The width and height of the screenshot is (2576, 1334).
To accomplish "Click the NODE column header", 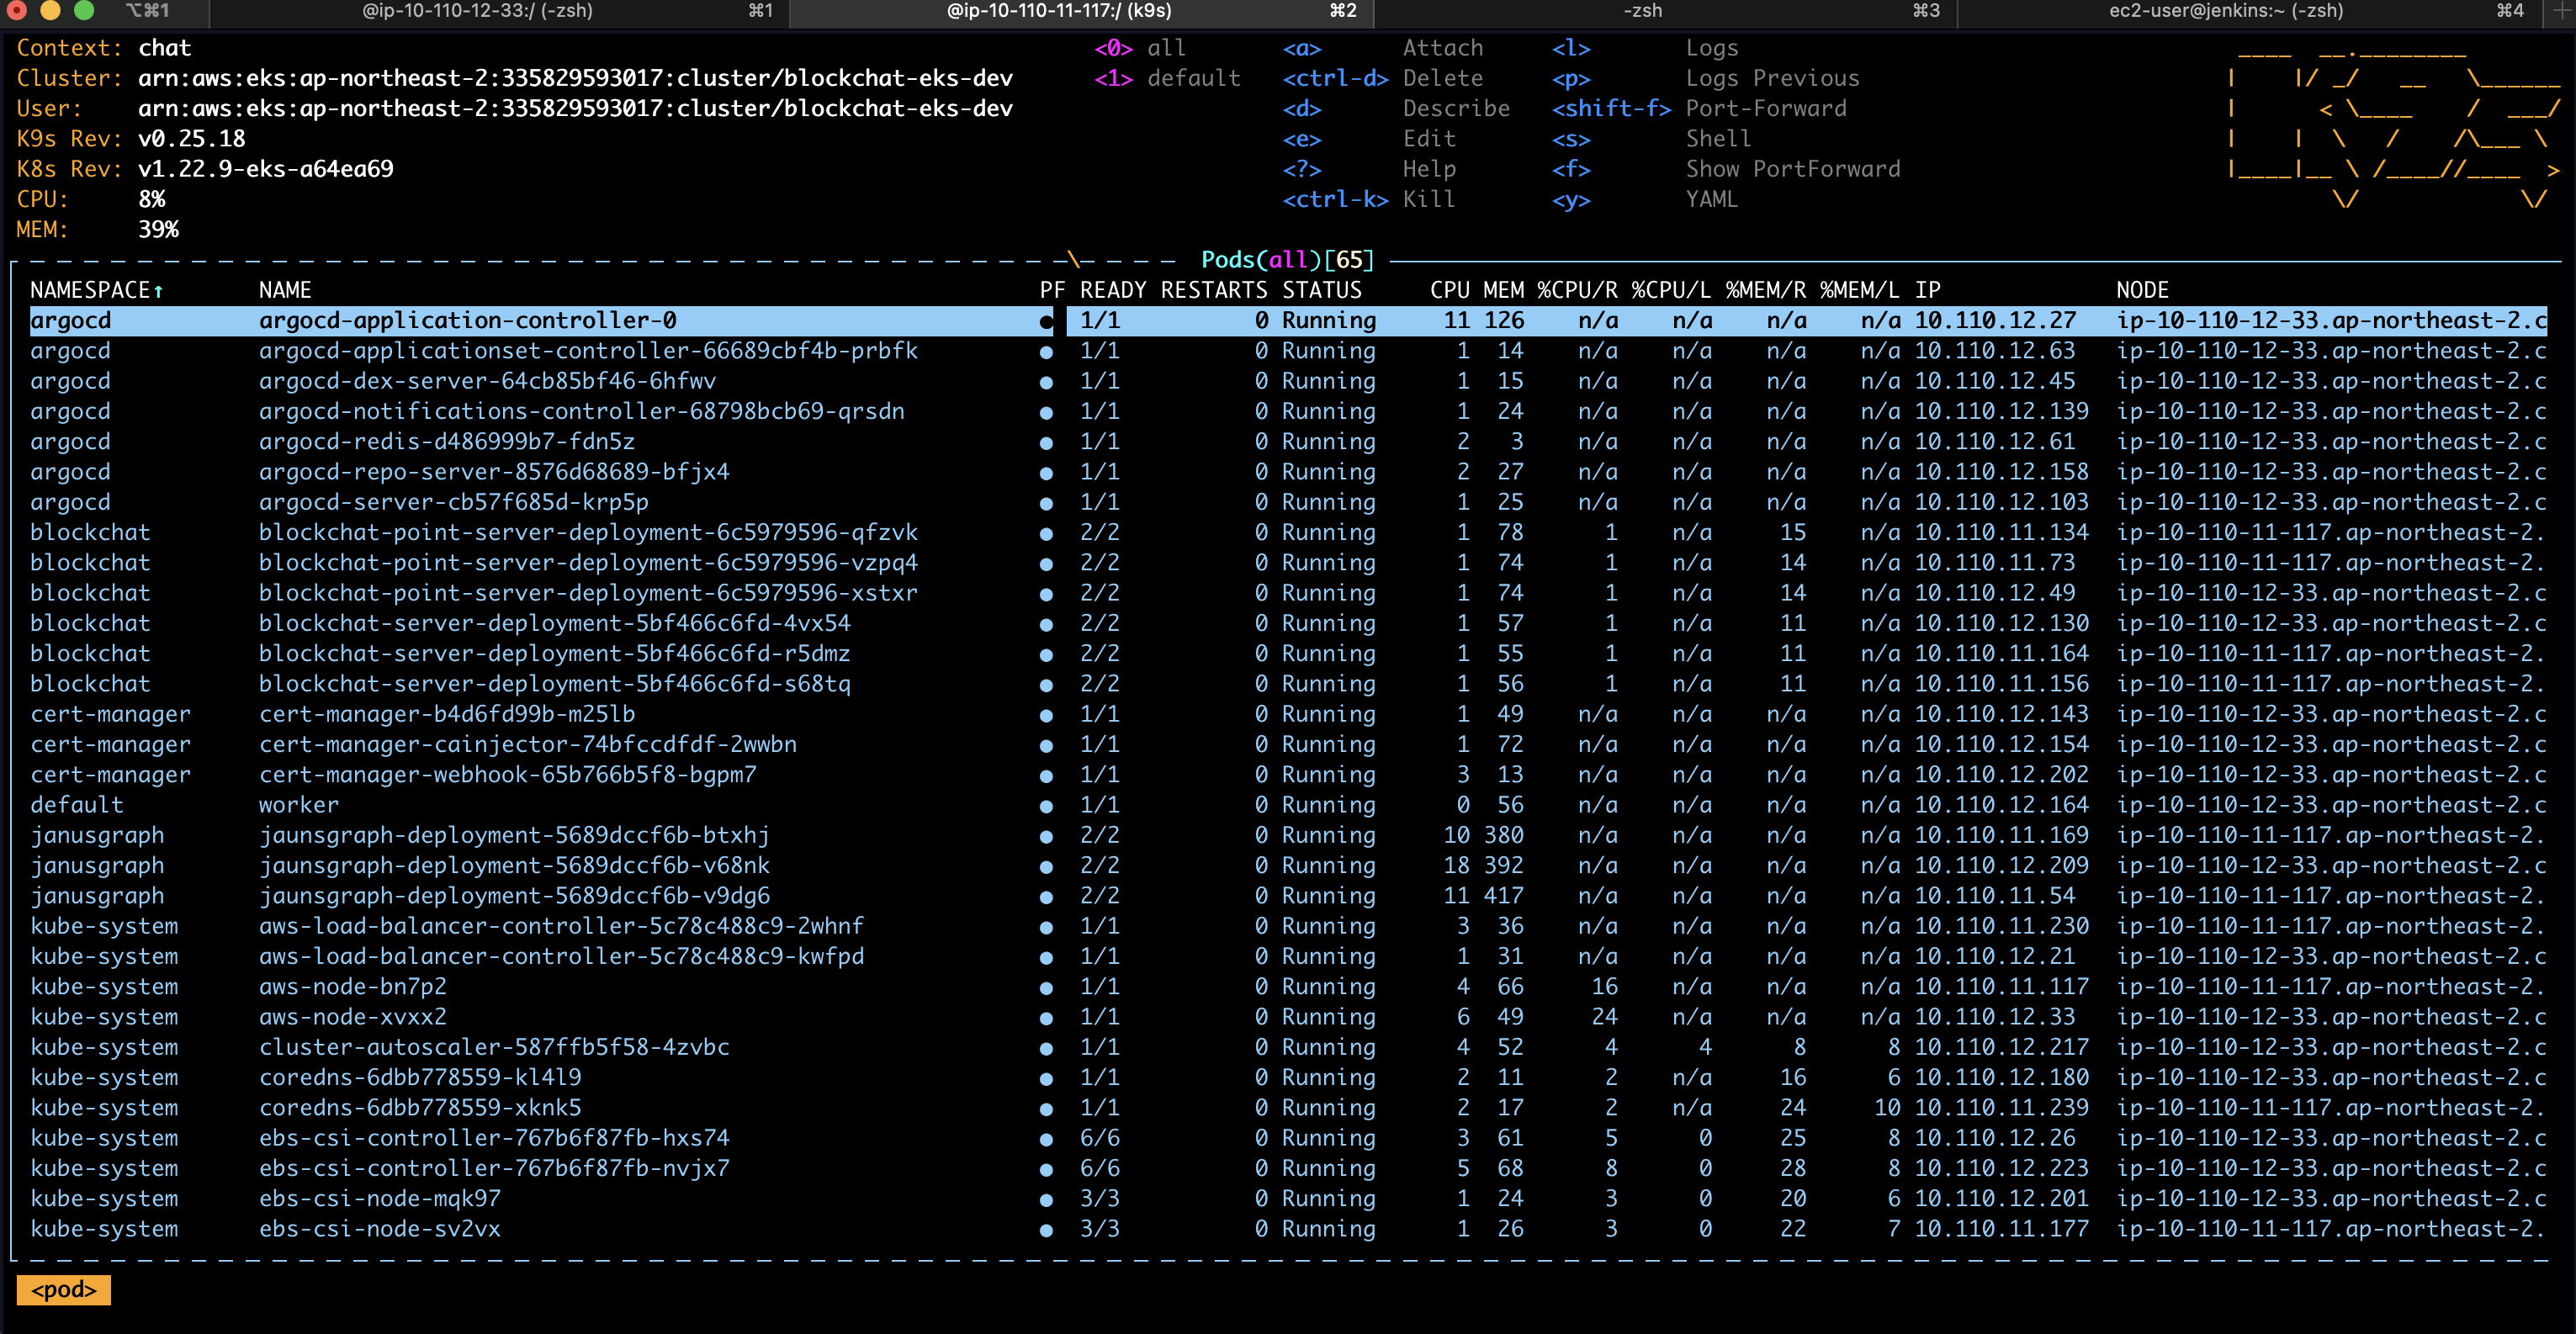I will point(2141,290).
